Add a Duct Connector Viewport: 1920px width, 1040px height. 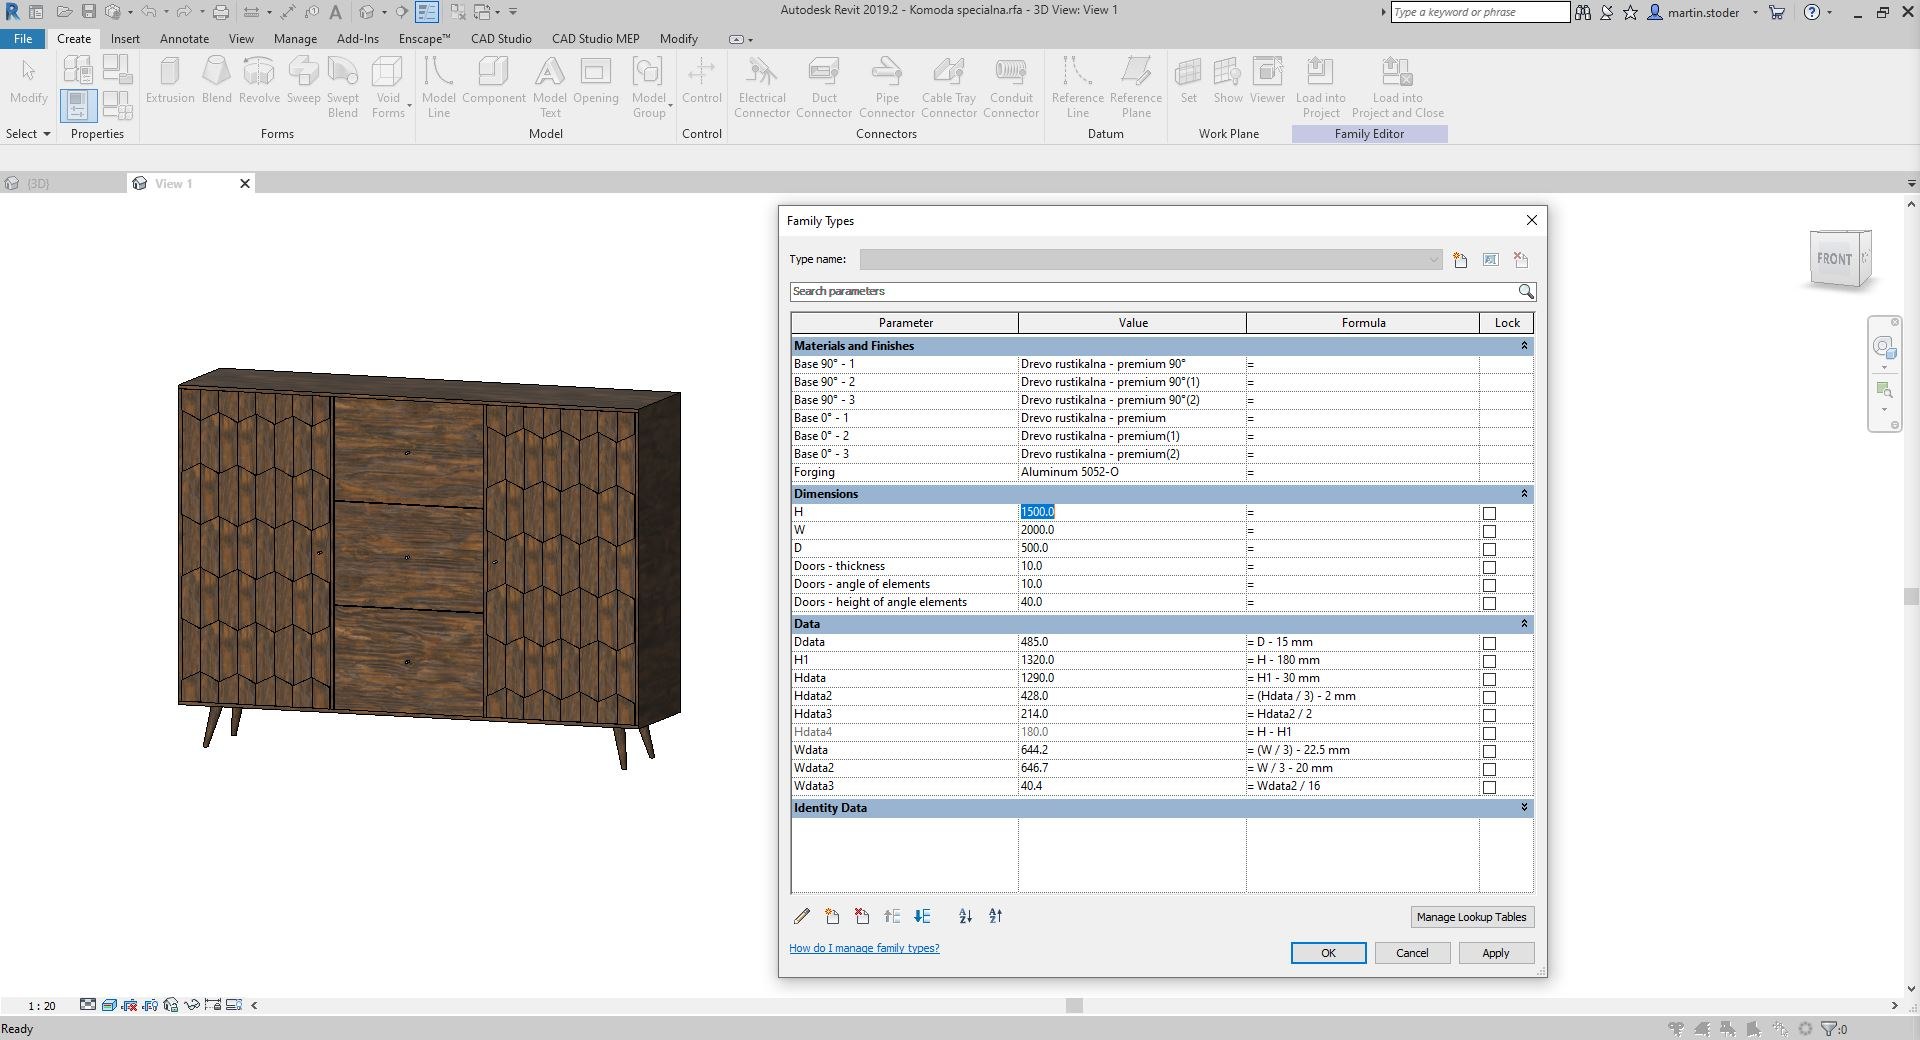point(824,87)
